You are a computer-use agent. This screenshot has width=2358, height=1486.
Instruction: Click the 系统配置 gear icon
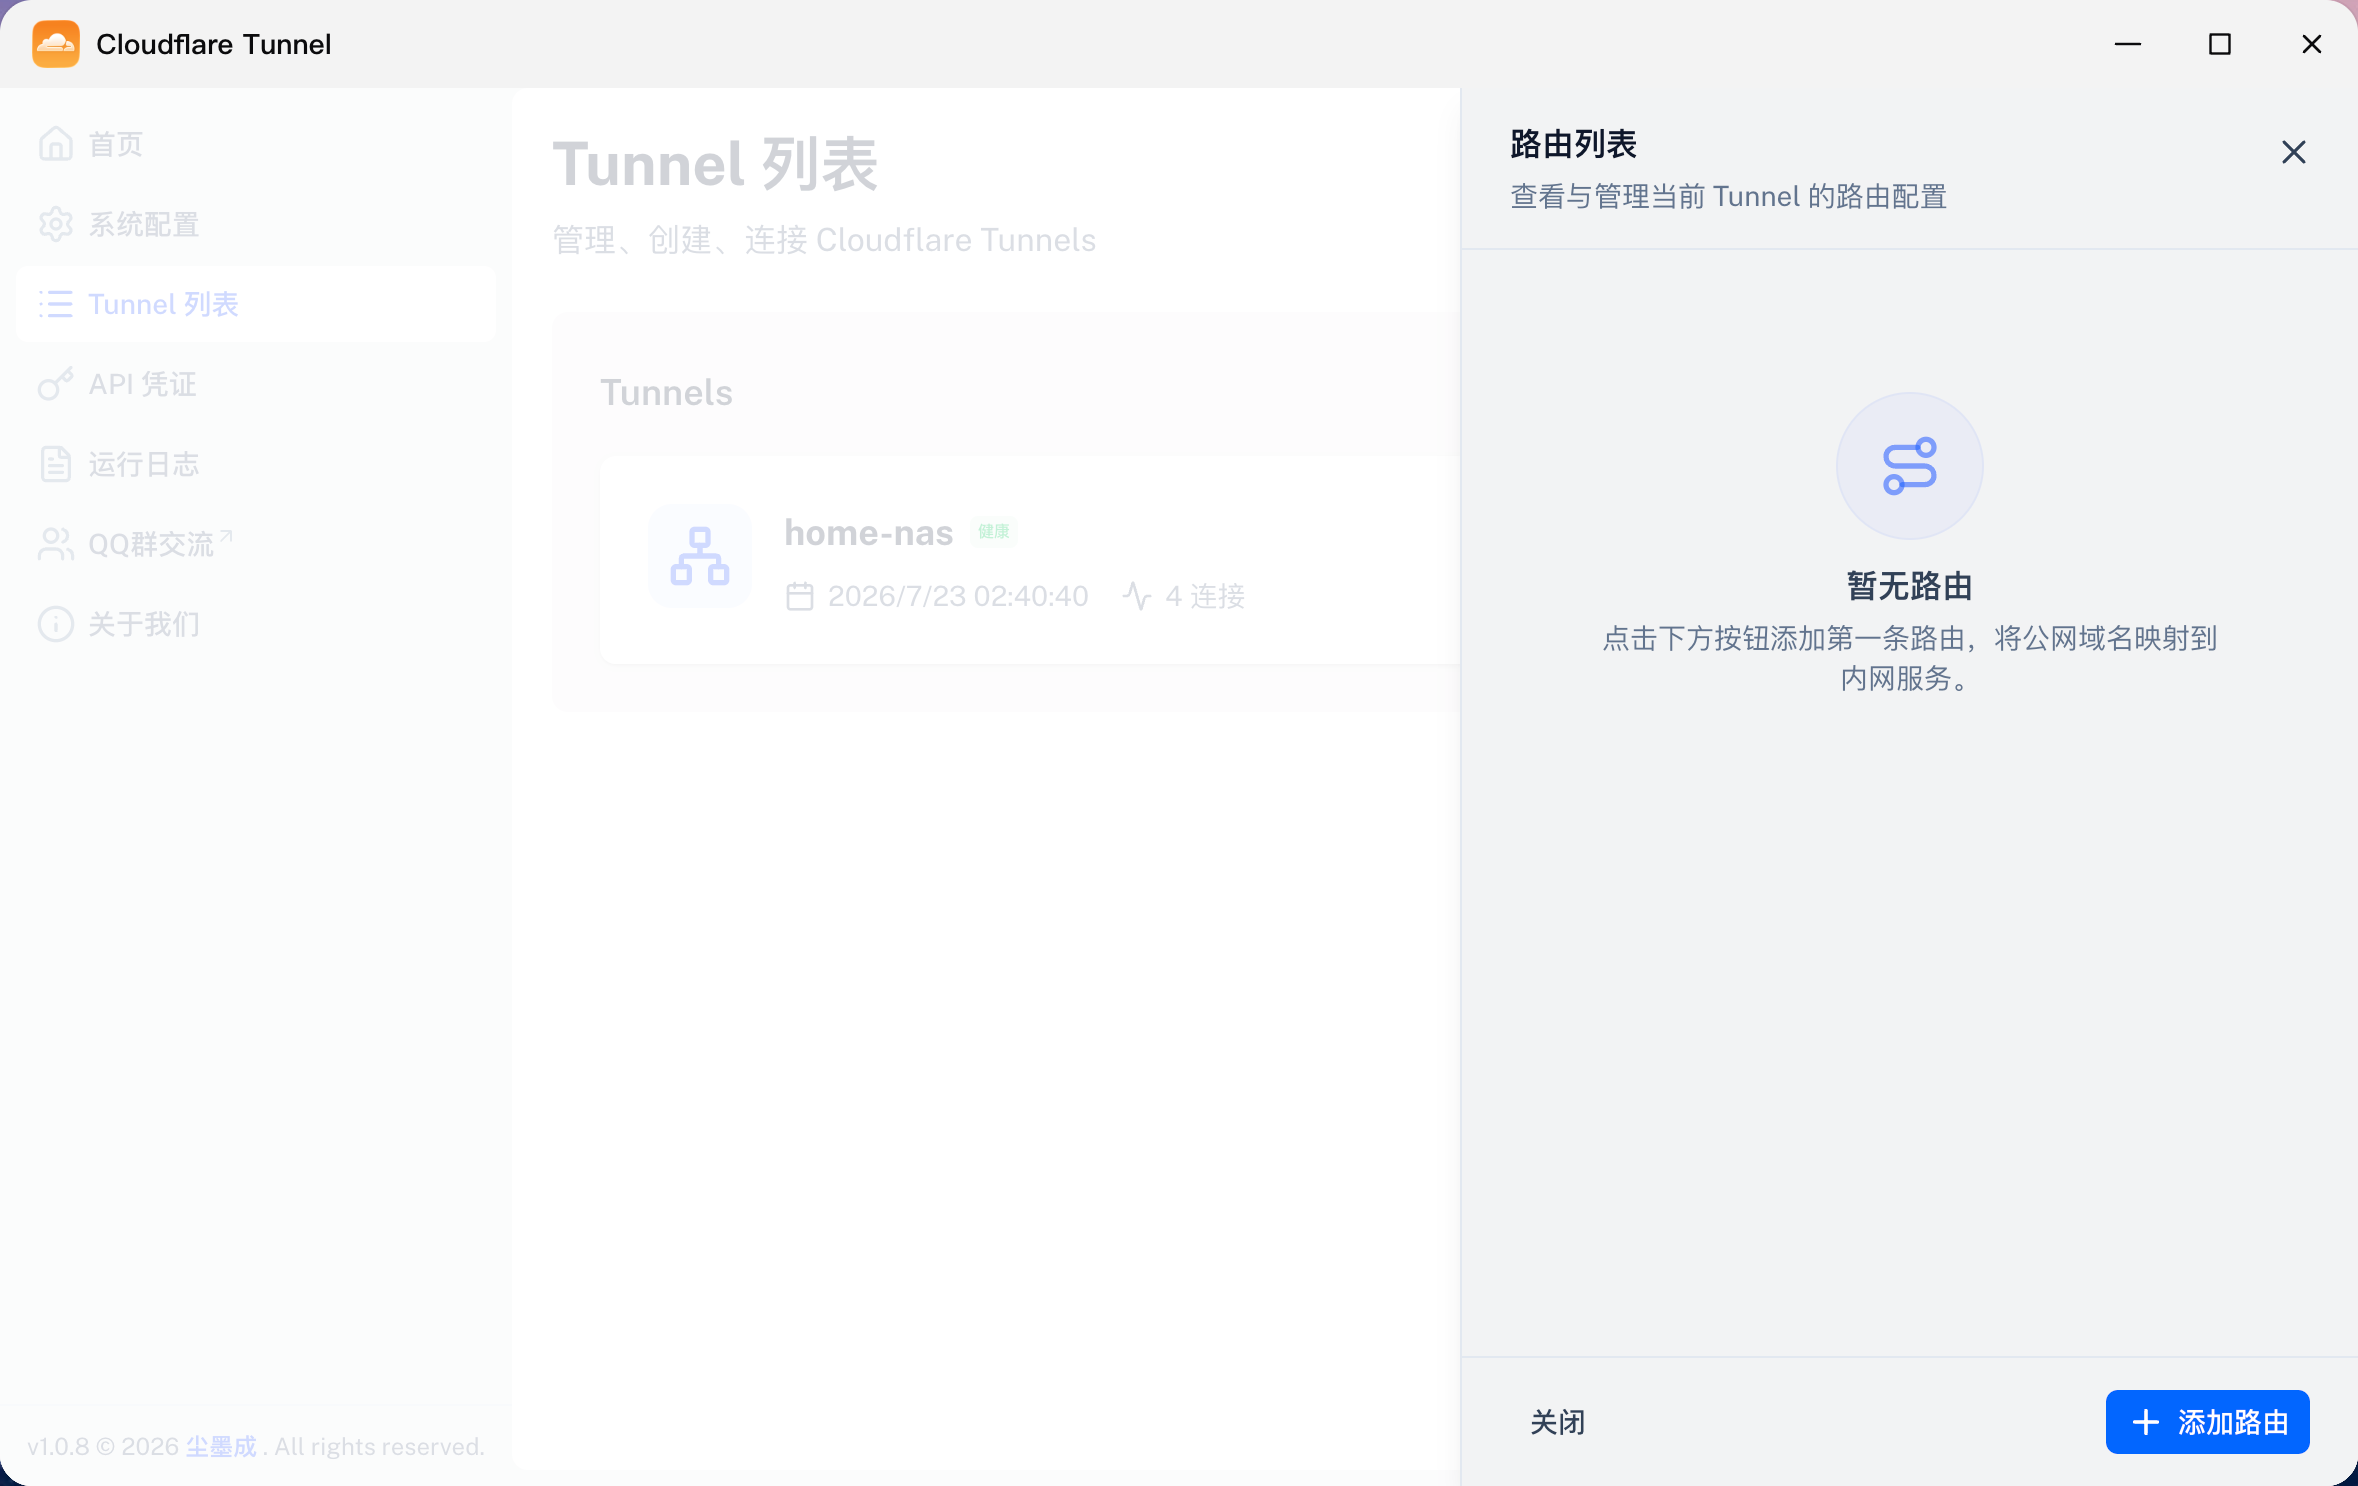click(x=56, y=224)
